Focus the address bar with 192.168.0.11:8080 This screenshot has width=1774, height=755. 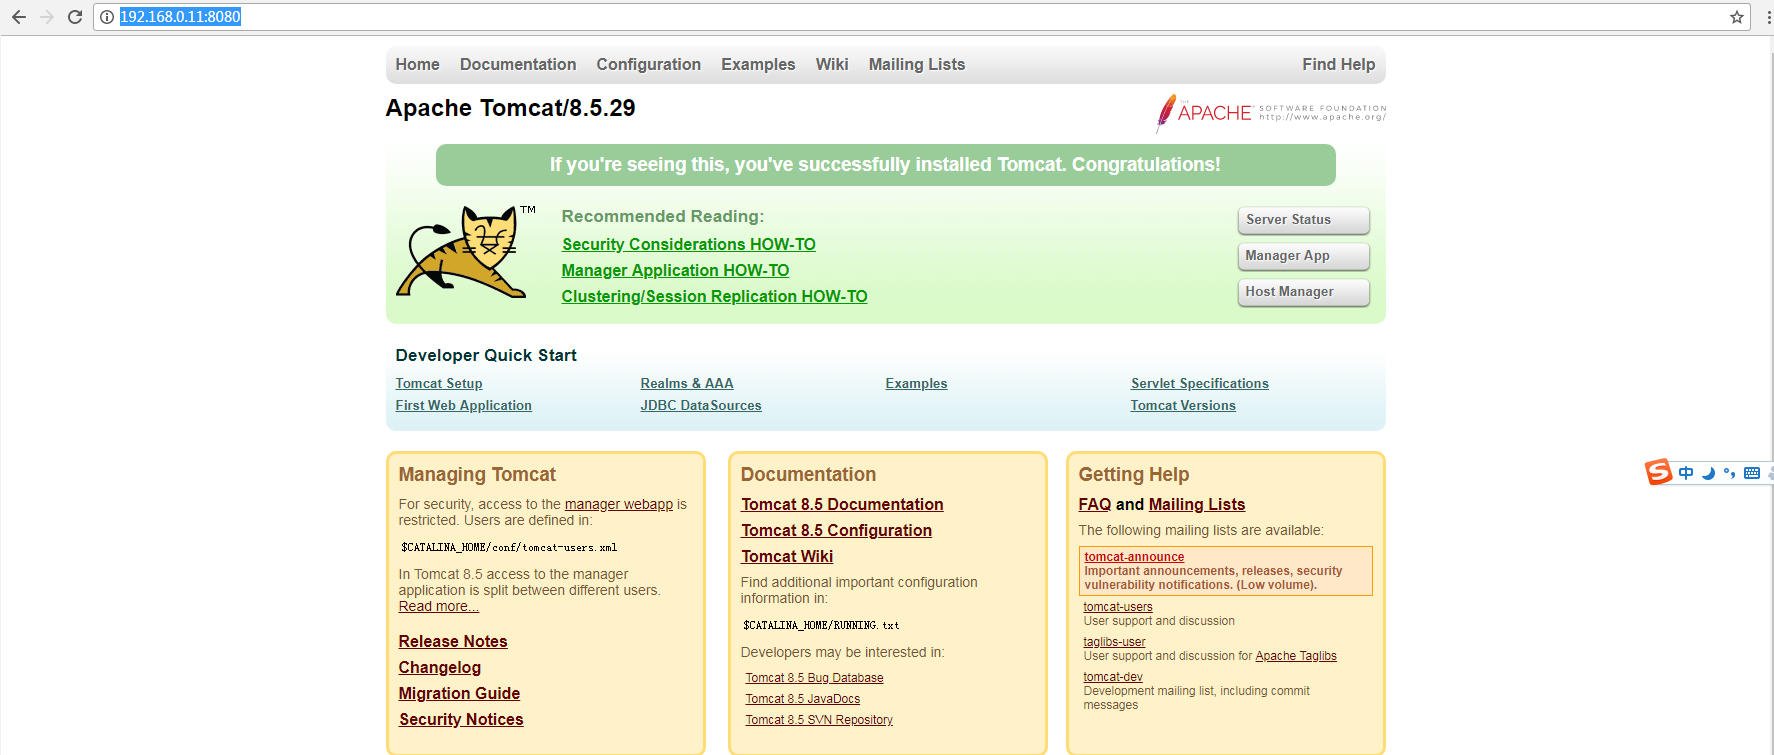coord(920,17)
